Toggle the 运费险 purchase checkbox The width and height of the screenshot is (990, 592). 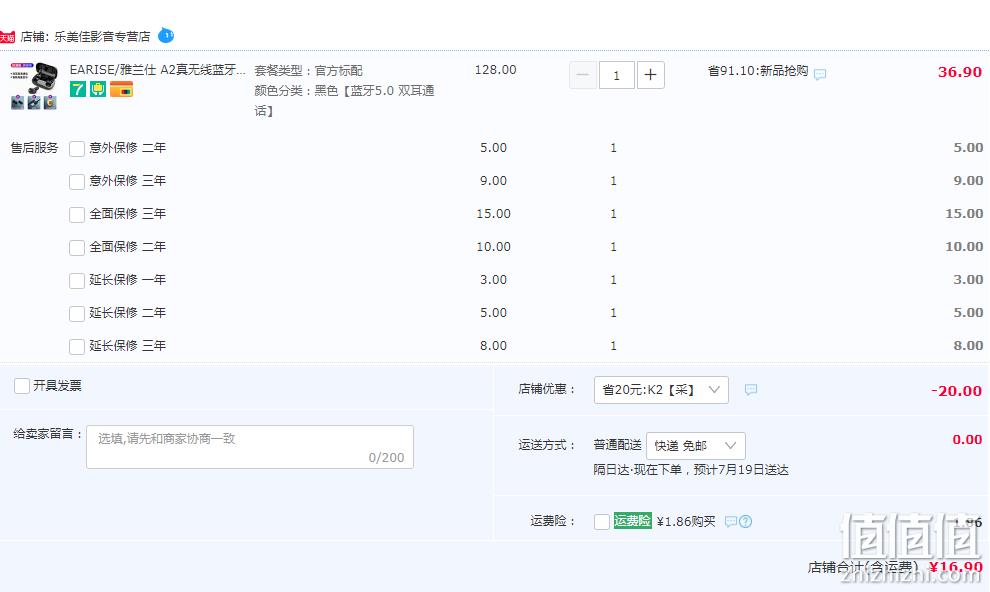[x=602, y=521]
